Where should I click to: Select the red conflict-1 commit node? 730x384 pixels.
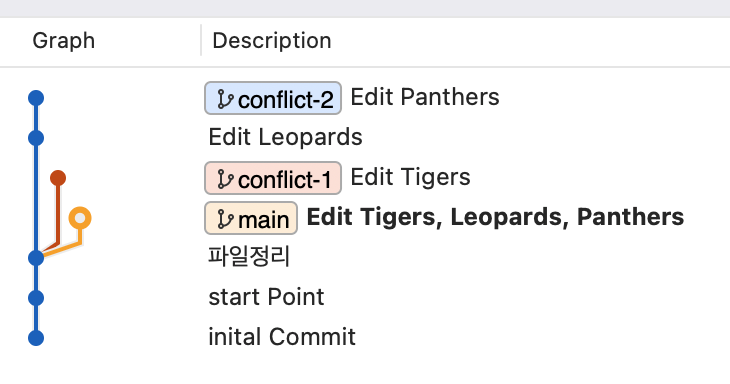58,178
